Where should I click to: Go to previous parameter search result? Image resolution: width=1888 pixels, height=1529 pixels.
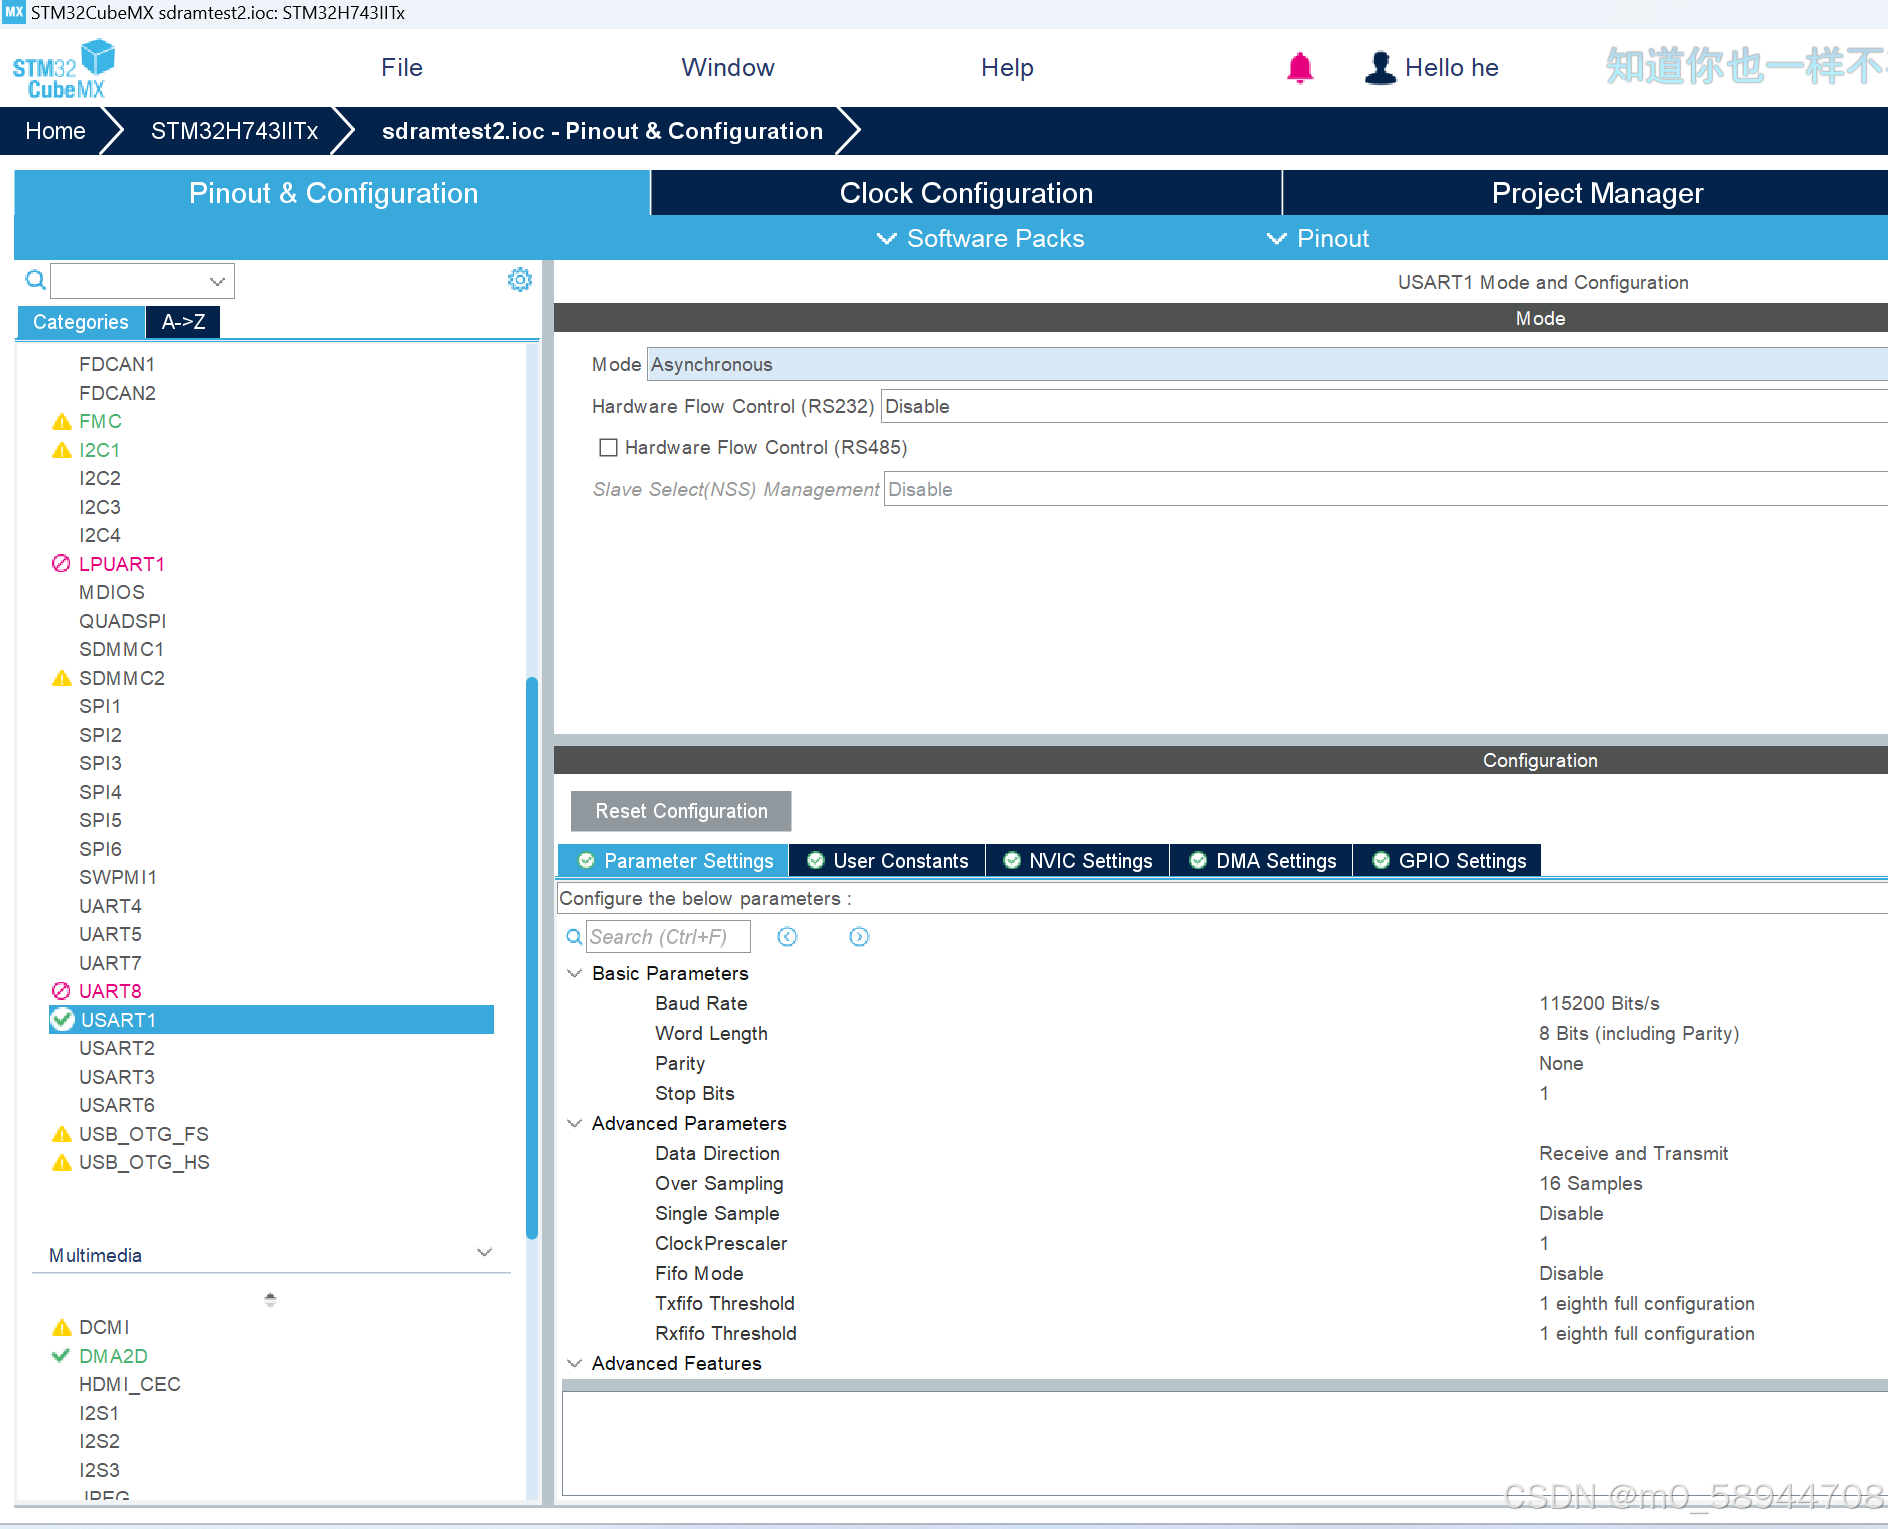[x=787, y=937]
